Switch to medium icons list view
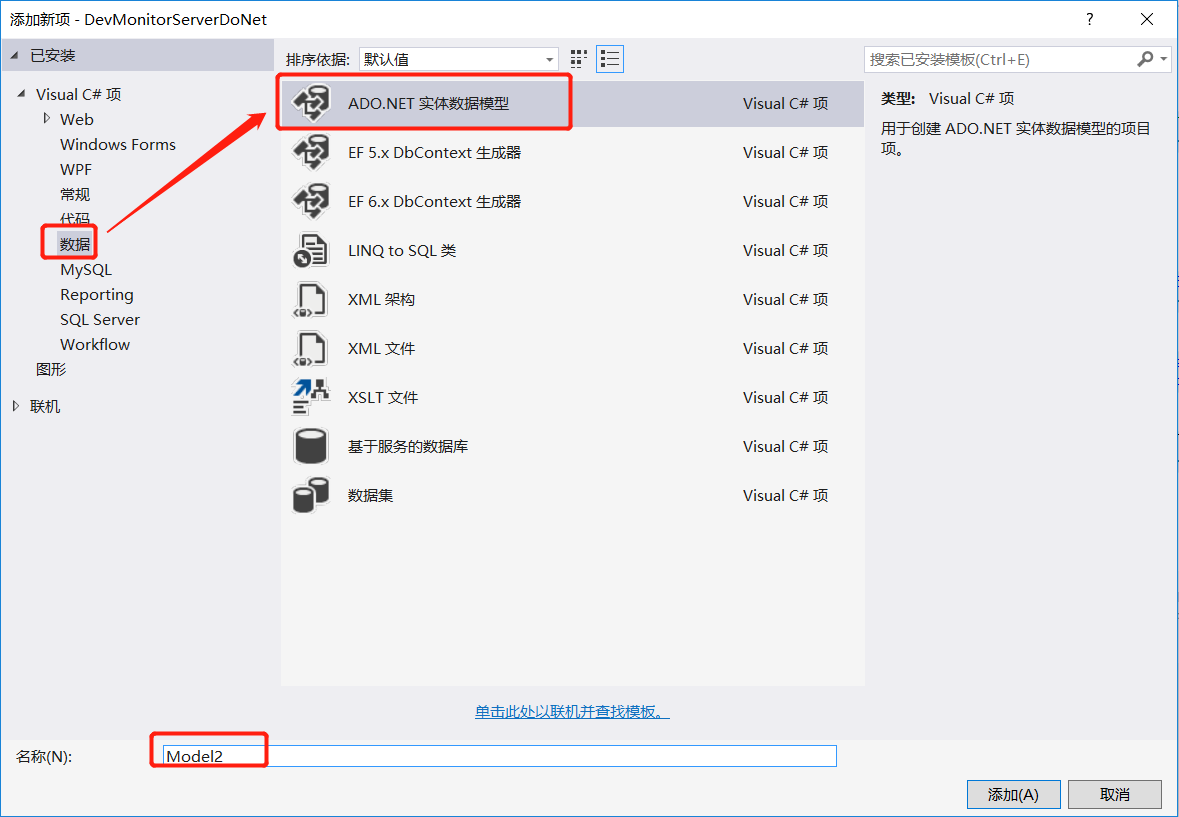 tap(610, 58)
